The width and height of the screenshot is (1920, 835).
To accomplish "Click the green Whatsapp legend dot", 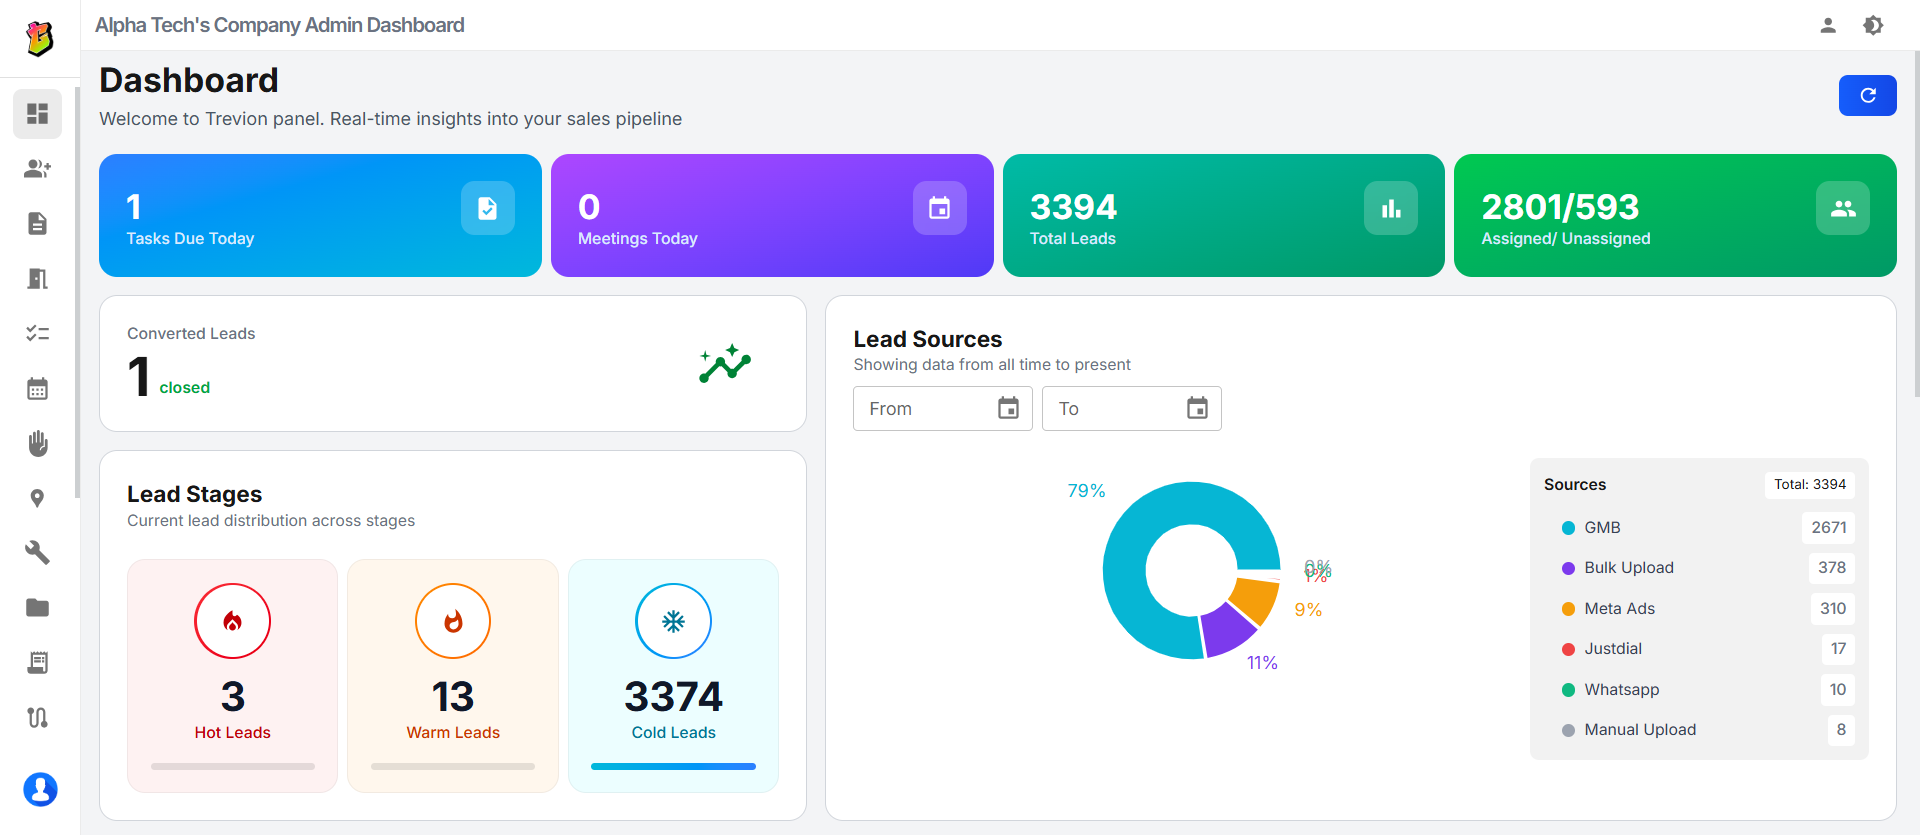I will (1568, 690).
